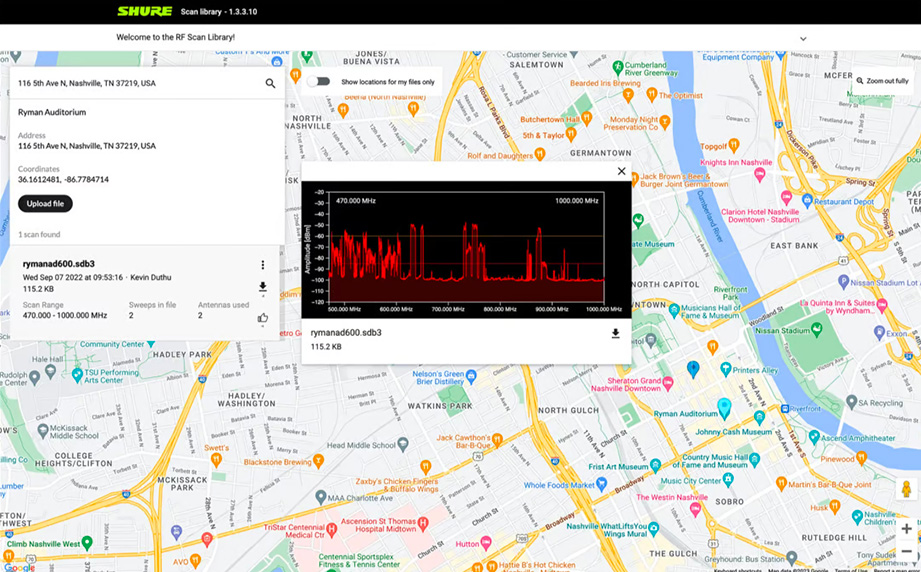Image resolution: width=921 pixels, height=572 pixels.
Task: Click the map zoom in plus button
Action: [x=906, y=529]
